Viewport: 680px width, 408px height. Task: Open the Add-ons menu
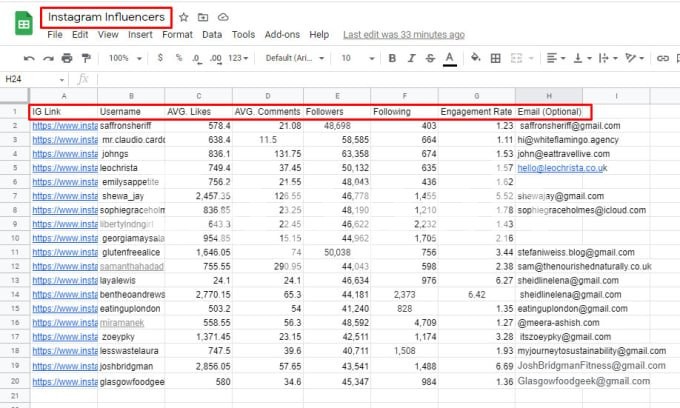pyautogui.click(x=281, y=34)
